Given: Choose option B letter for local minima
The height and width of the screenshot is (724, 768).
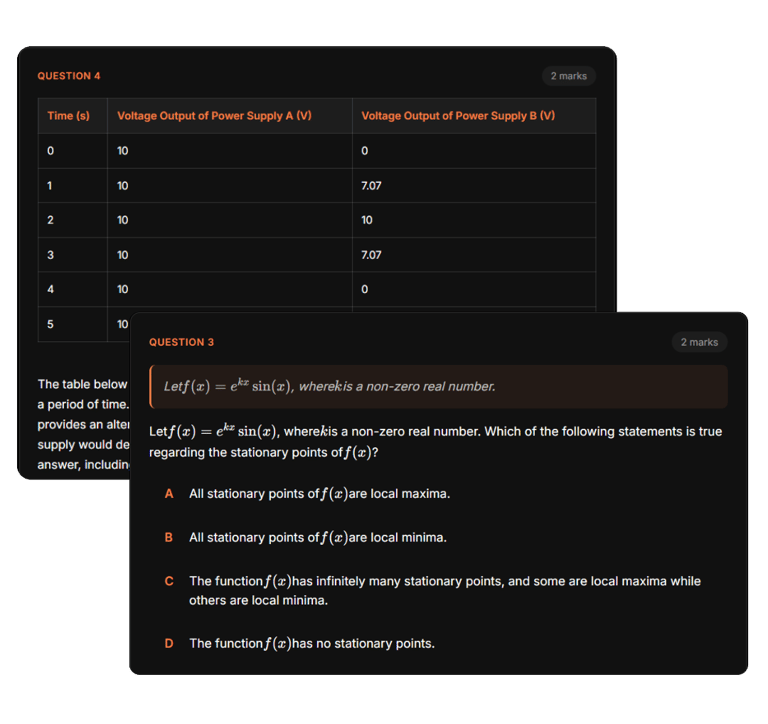Looking at the screenshot, I should pos(169,538).
